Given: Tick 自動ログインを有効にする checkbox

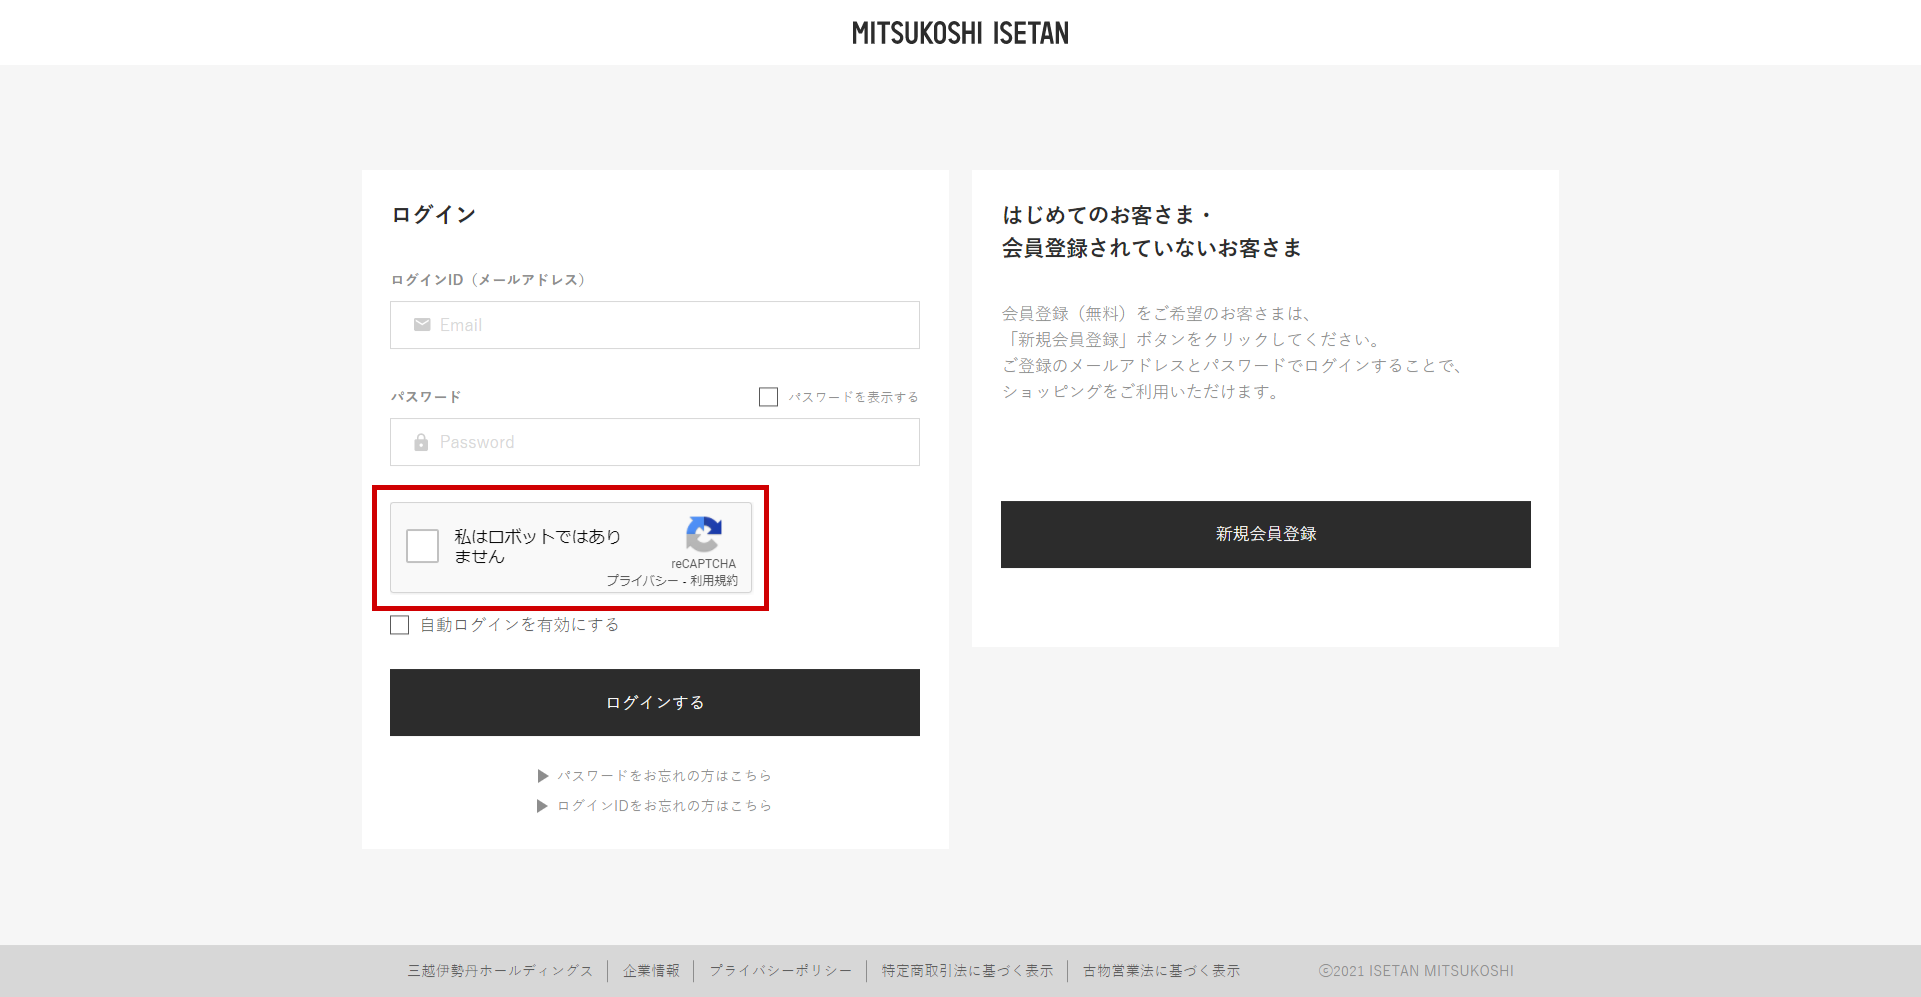Looking at the screenshot, I should point(400,625).
